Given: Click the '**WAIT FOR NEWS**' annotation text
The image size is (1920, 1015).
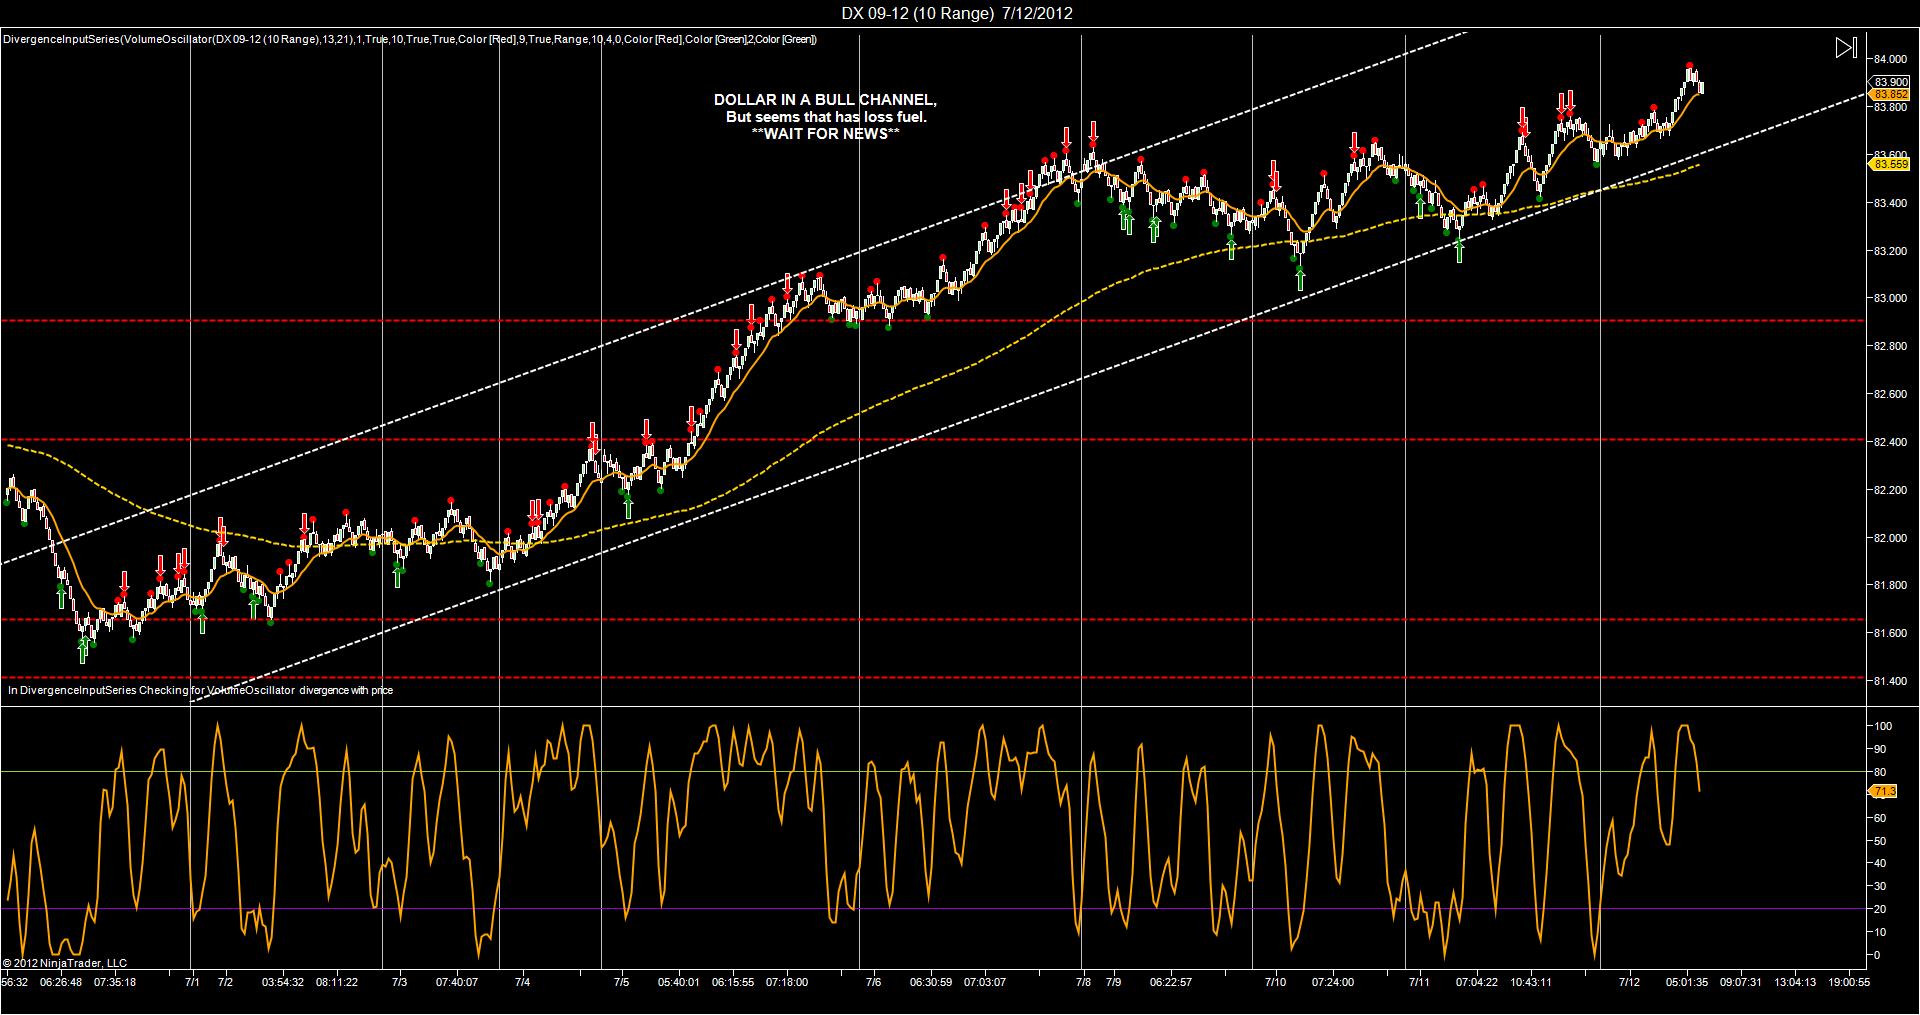Looking at the screenshot, I should pyautogui.click(x=825, y=134).
